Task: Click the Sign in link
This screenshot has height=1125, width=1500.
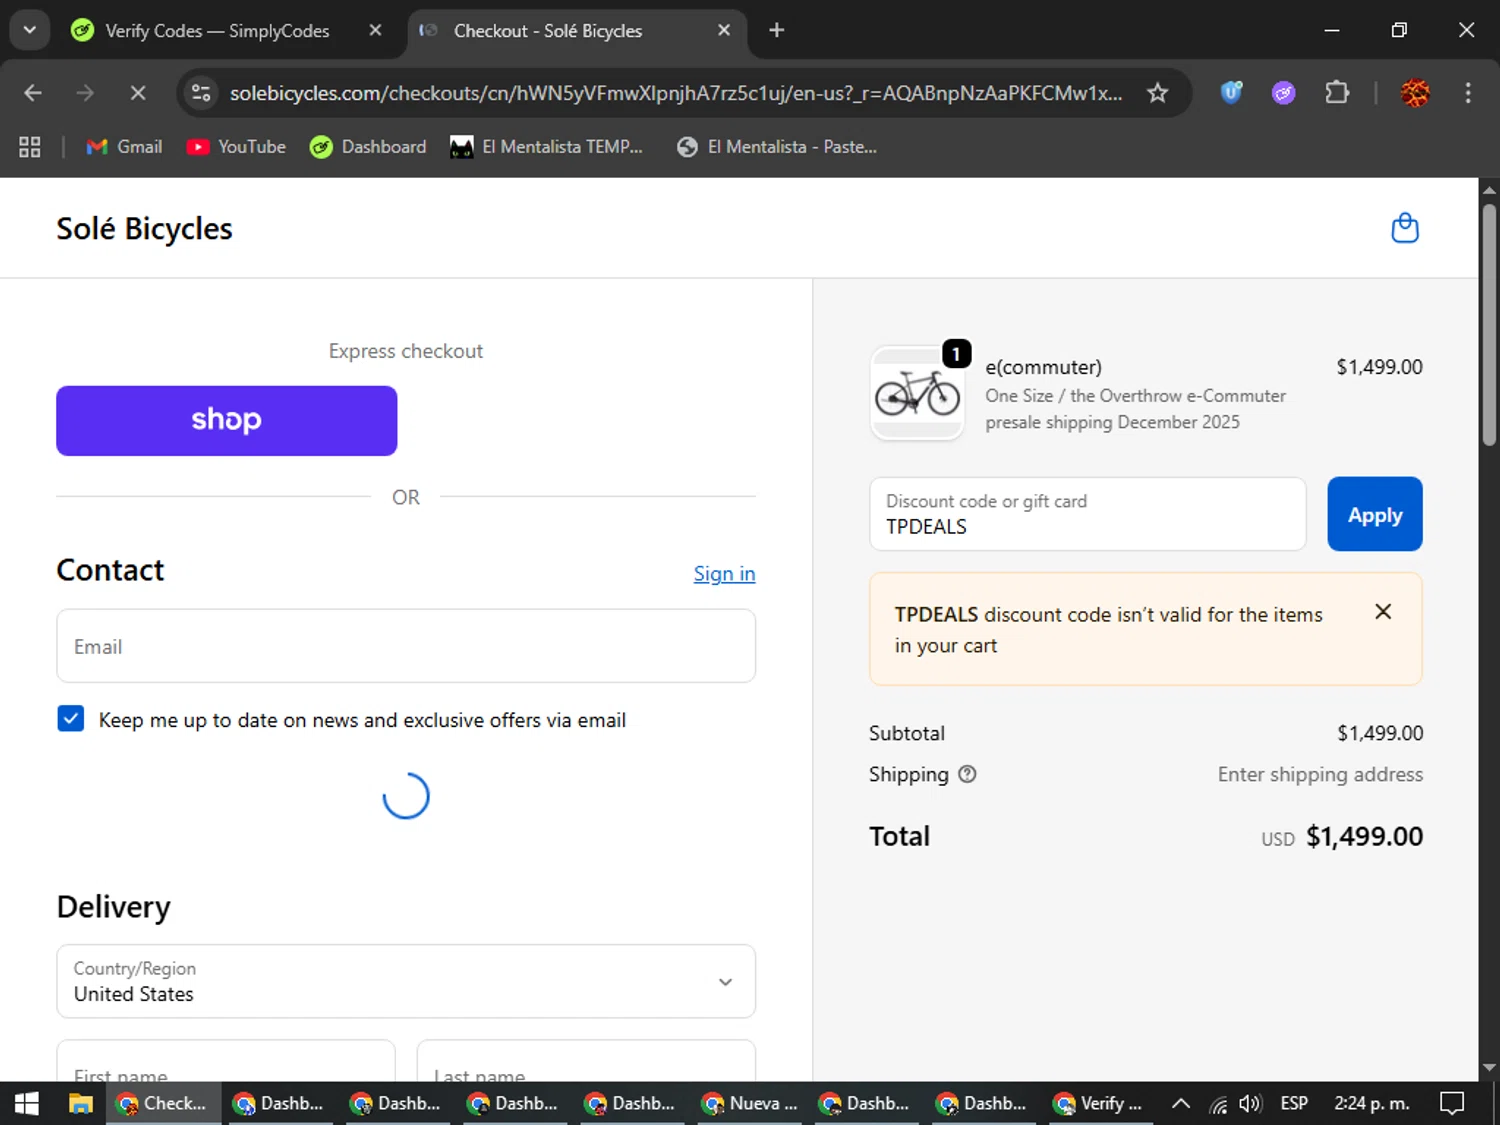Action: point(724,574)
